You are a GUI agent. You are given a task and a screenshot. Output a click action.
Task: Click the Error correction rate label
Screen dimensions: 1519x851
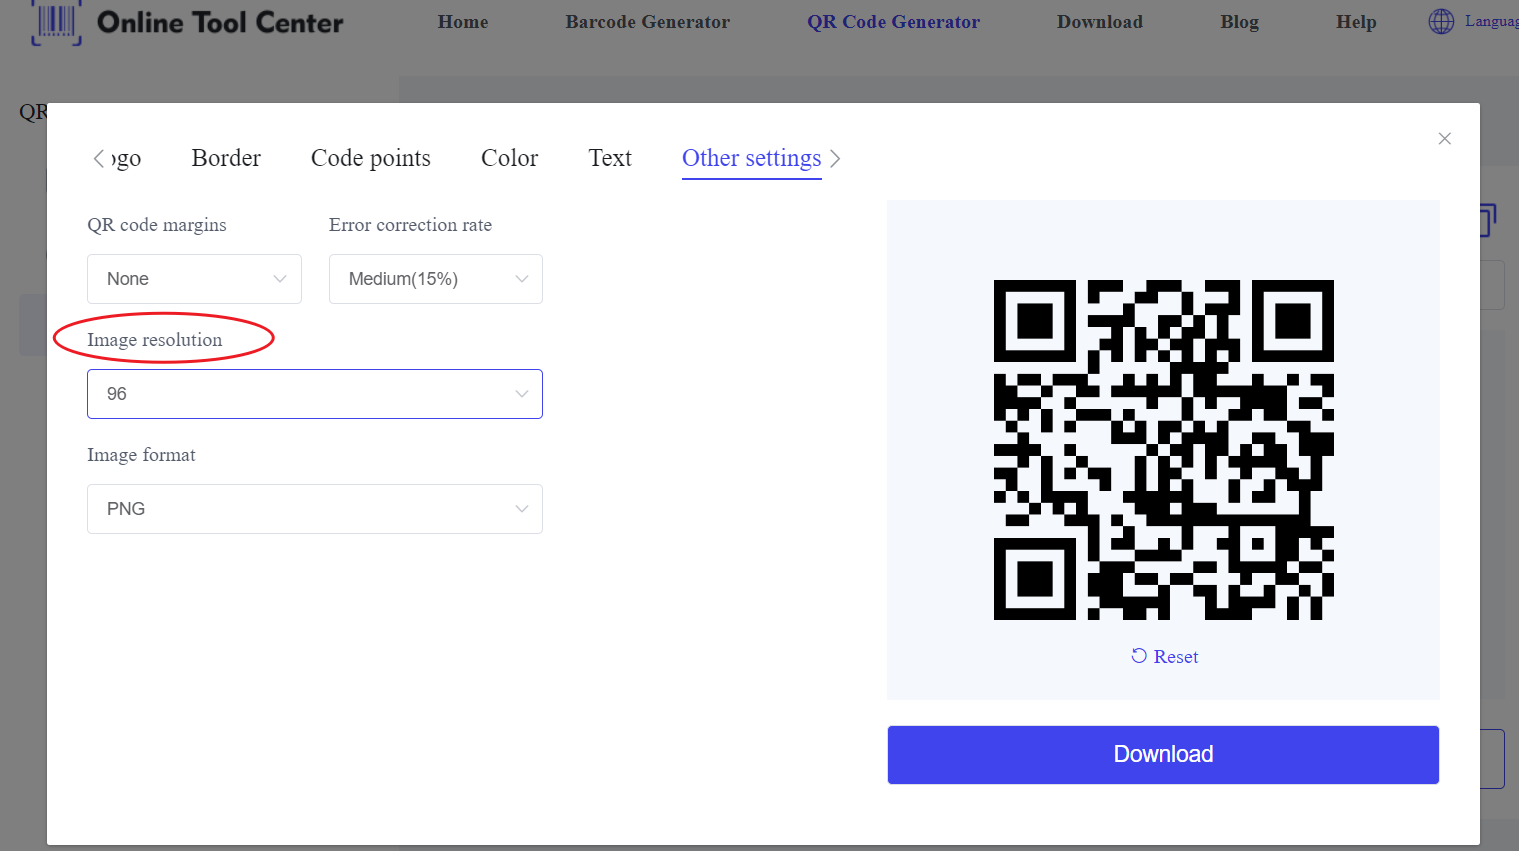point(410,225)
